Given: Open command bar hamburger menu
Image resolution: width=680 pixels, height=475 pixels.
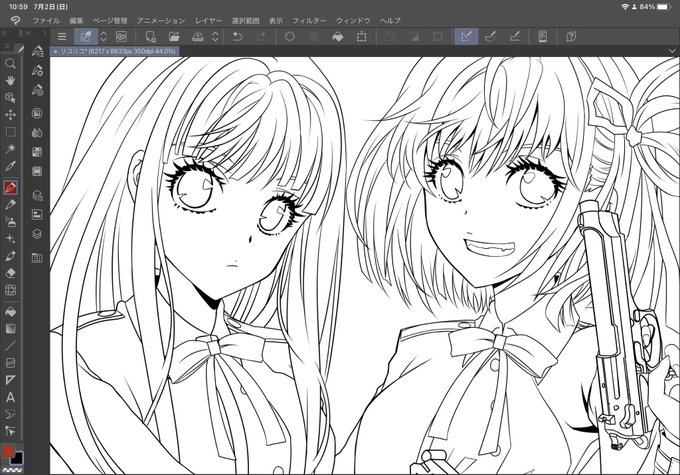Looking at the screenshot, I should (x=62, y=37).
